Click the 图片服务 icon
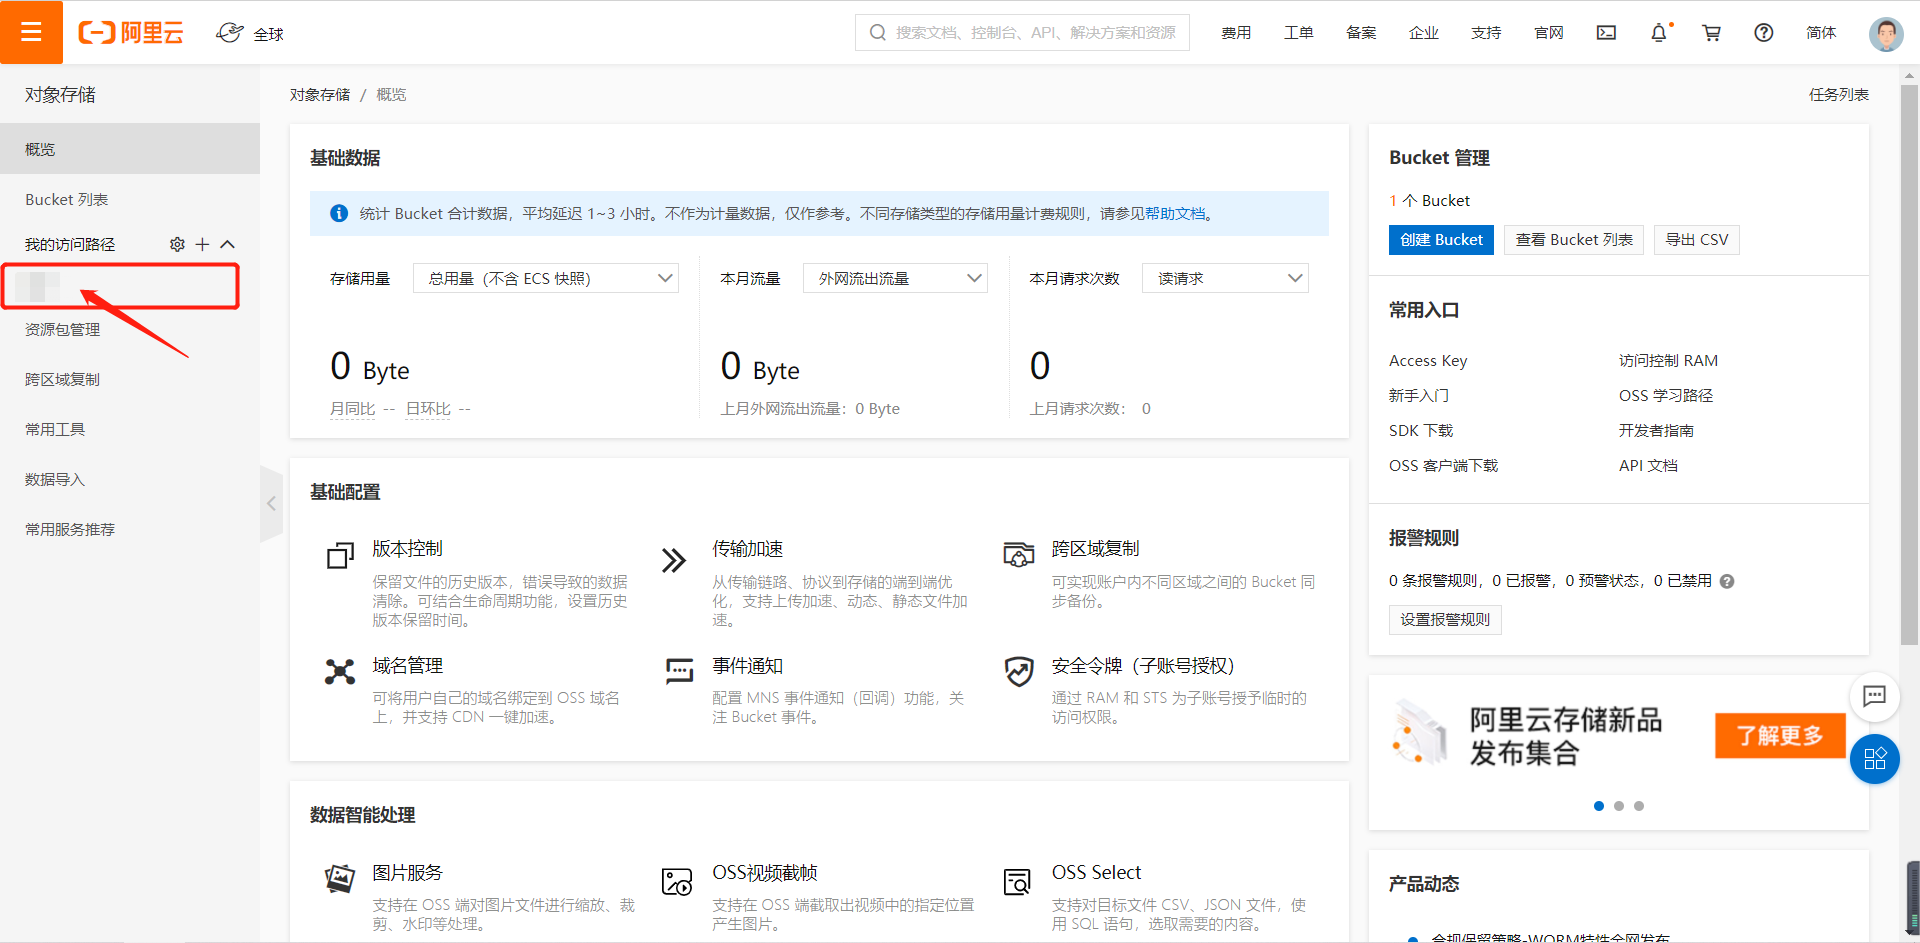1920x943 pixels. pos(340,879)
